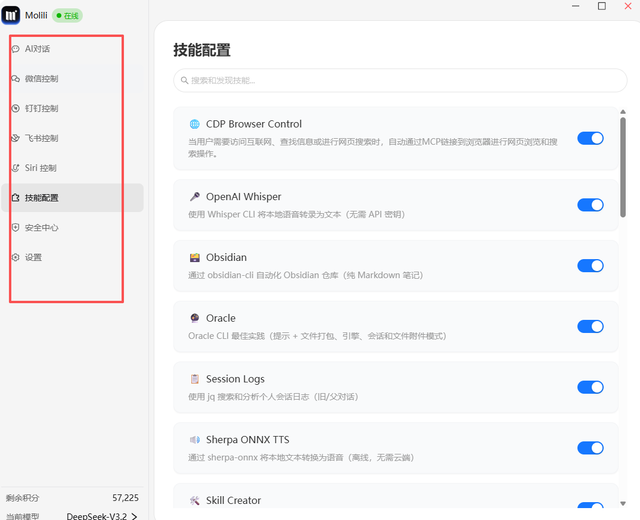The image size is (640, 520).
Task: Click the Oracle skill title
Action: click(x=220, y=318)
